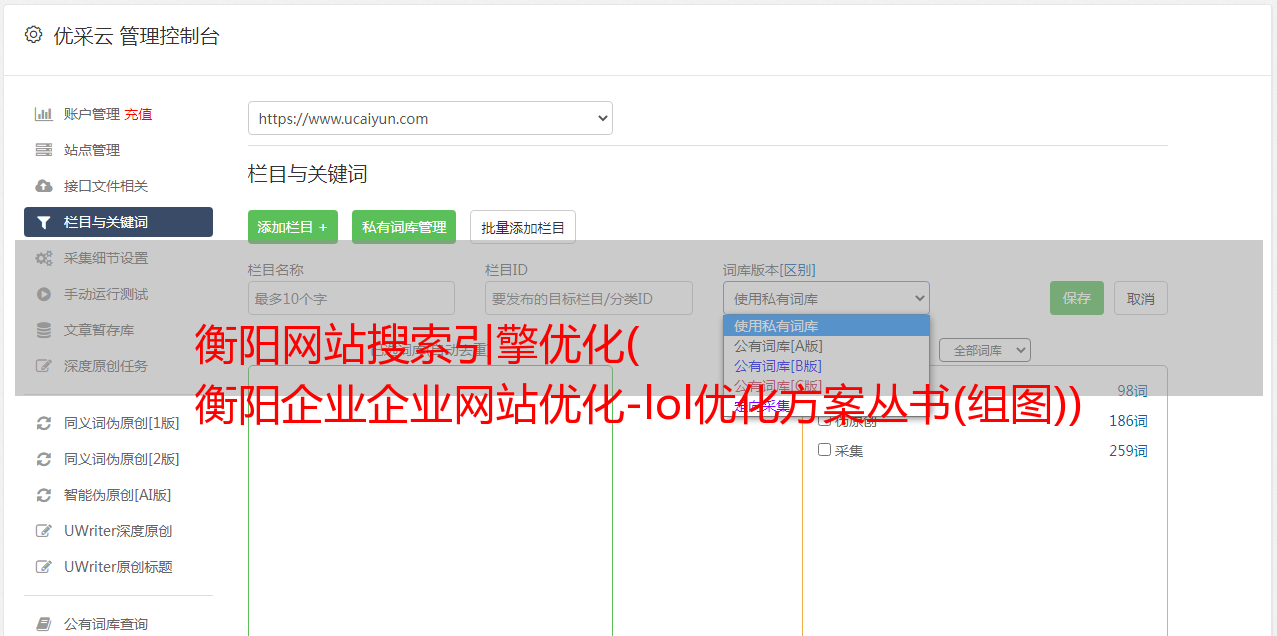
Task: Click the funnel icon beside 栏目与关键词
Action: pos(44,222)
